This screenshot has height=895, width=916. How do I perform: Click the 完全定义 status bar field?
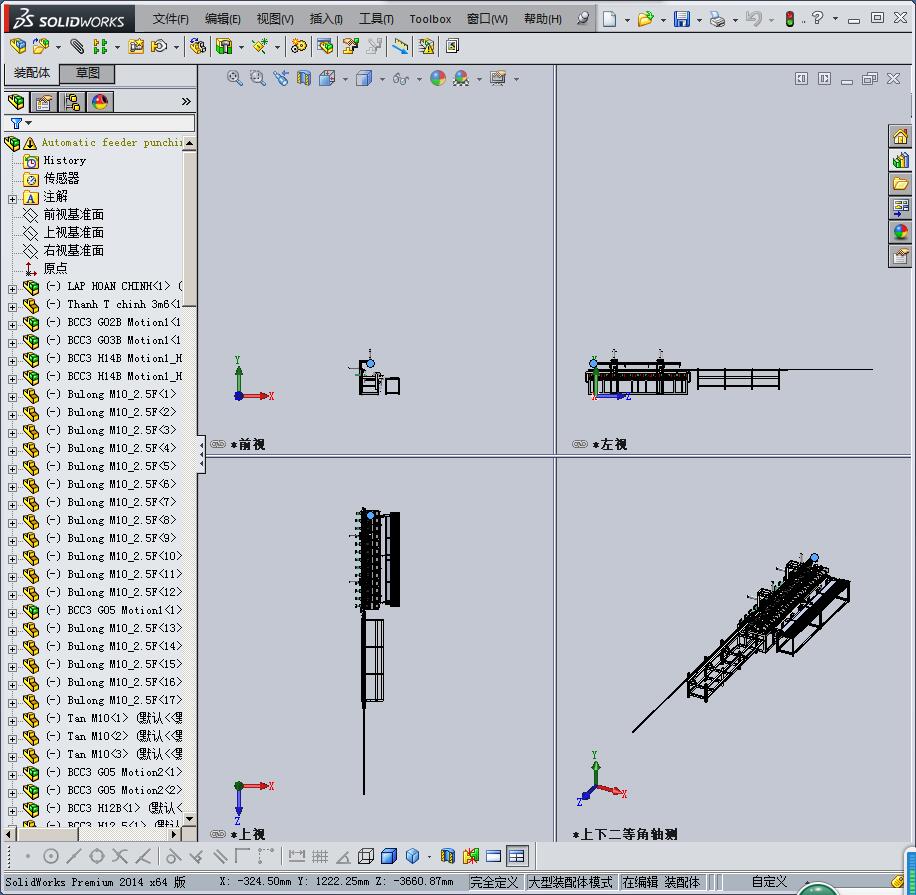tap(494, 882)
